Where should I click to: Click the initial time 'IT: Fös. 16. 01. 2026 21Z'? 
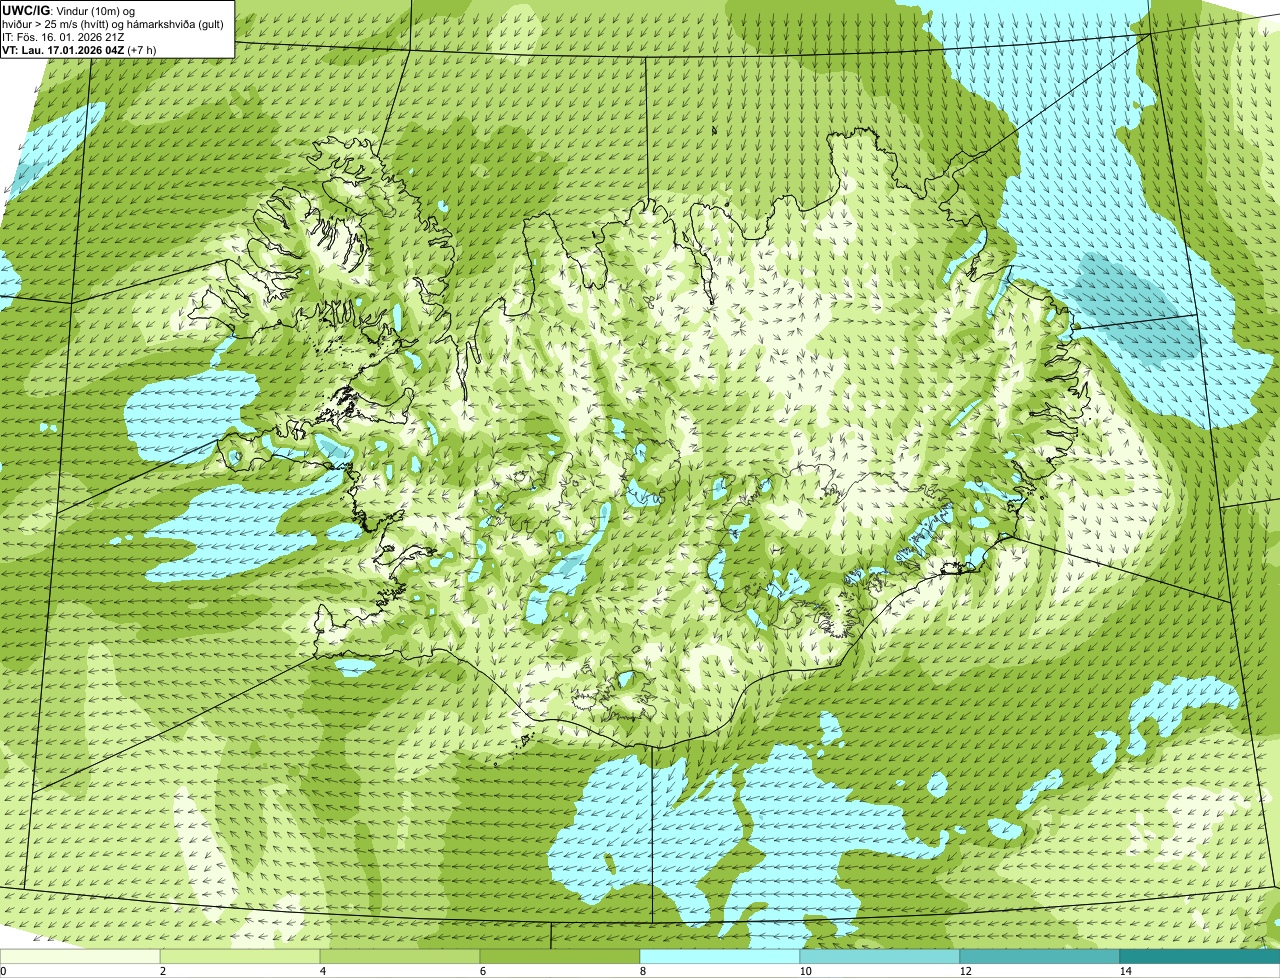[x=64, y=37]
